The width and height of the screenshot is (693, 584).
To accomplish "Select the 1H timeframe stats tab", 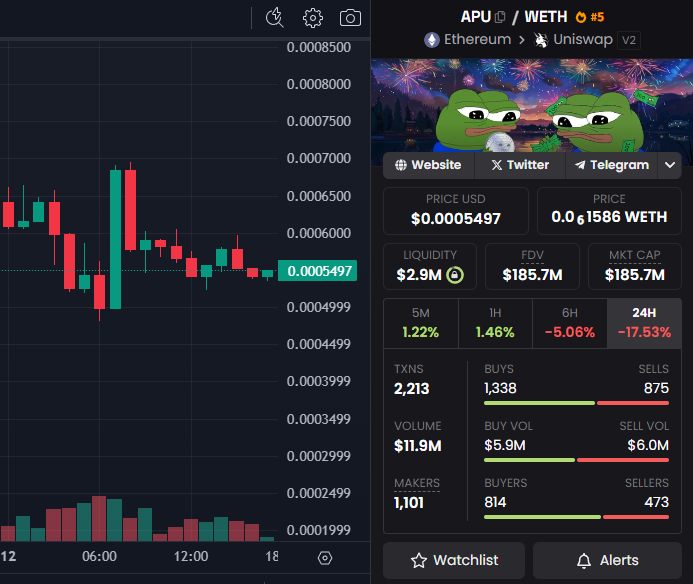I will 495,323.
